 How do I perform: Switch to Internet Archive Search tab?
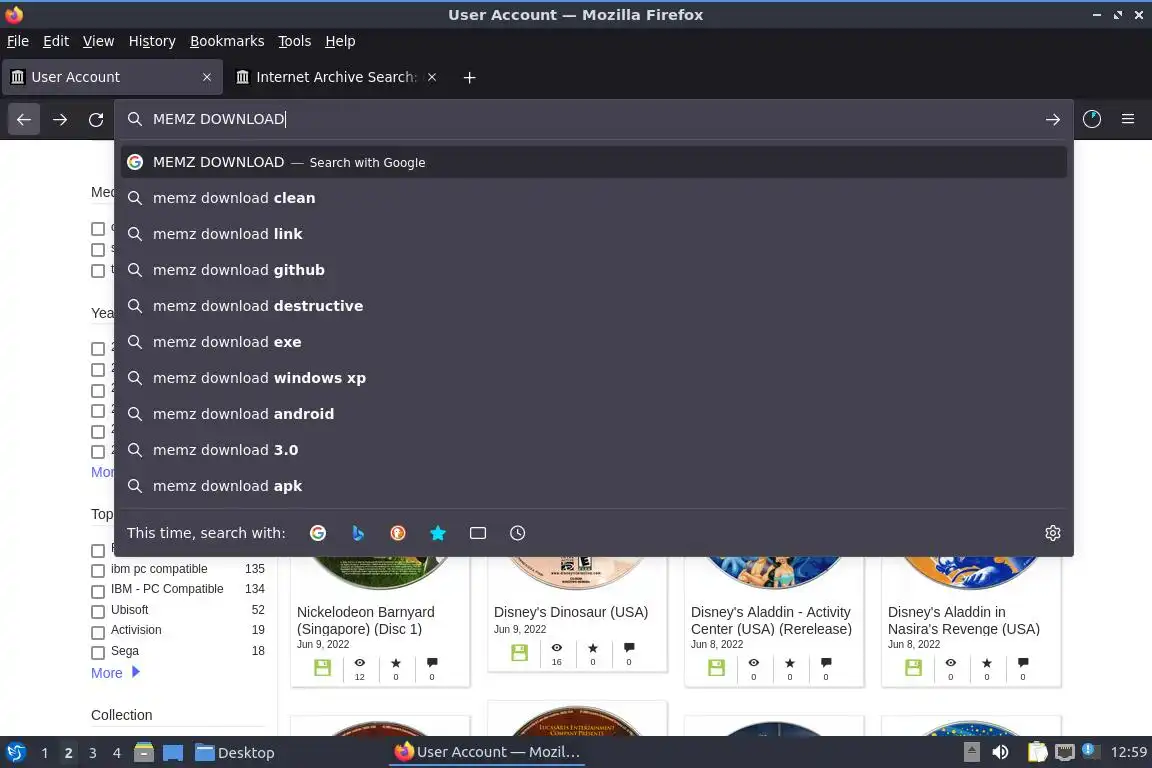point(336,77)
